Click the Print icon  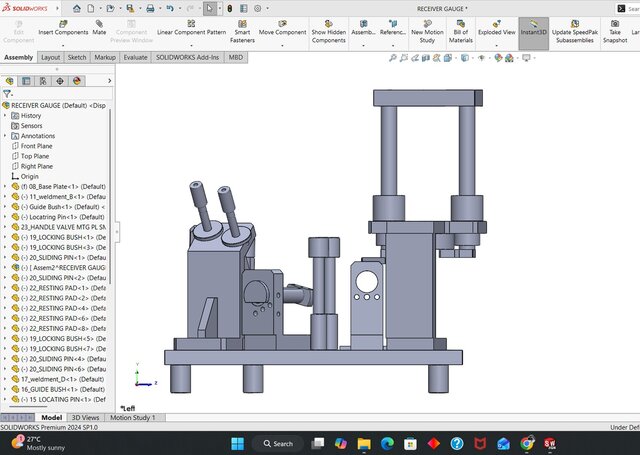(x=150, y=8)
